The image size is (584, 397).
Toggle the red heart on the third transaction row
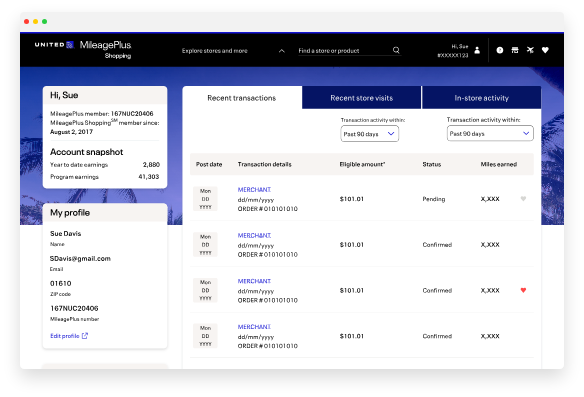[523, 290]
